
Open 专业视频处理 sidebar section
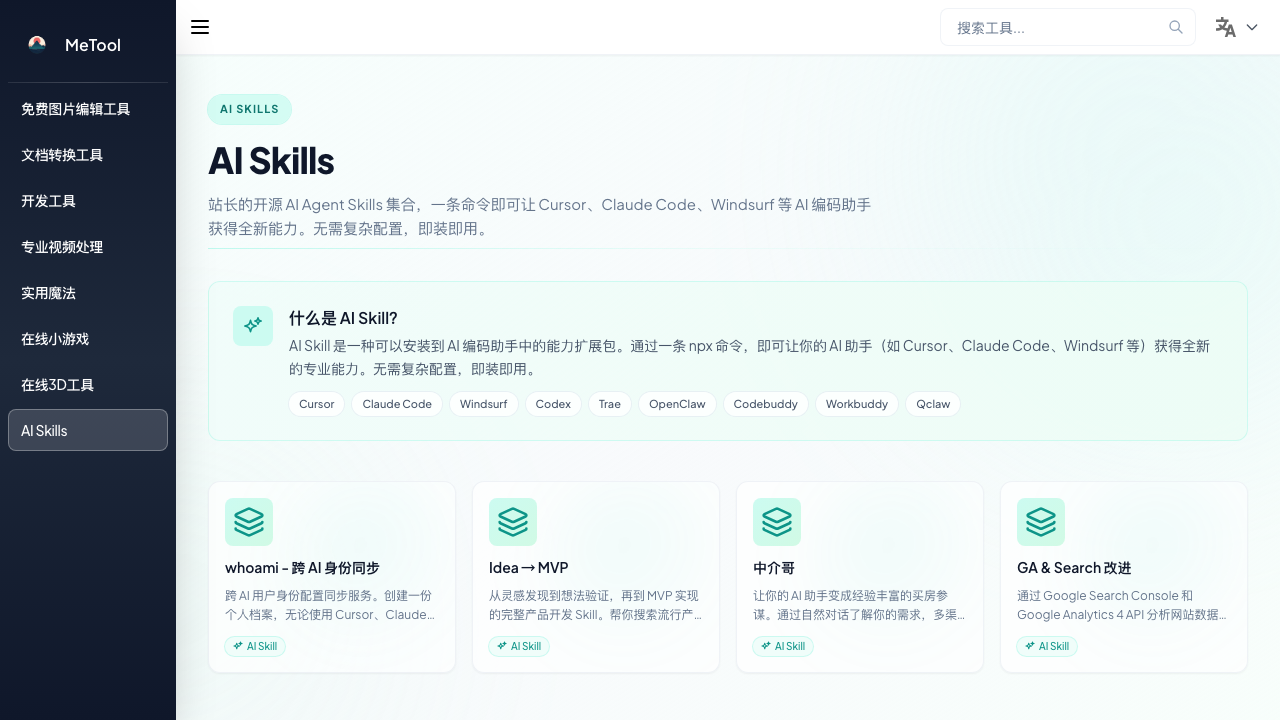pyautogui.click(x=62, y=247)
